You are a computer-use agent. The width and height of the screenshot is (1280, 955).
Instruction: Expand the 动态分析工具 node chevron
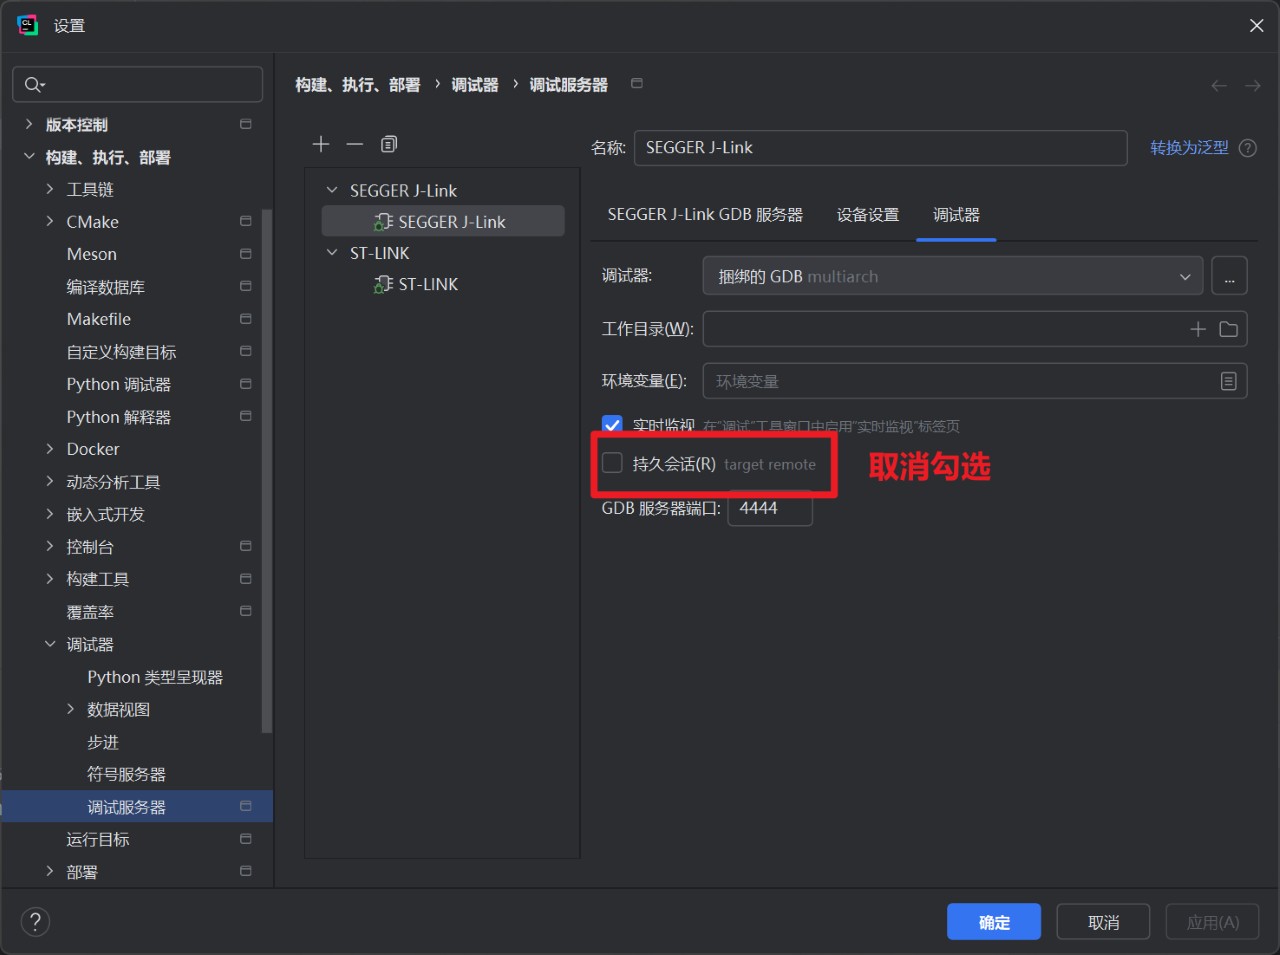click(x=50, y=481)
